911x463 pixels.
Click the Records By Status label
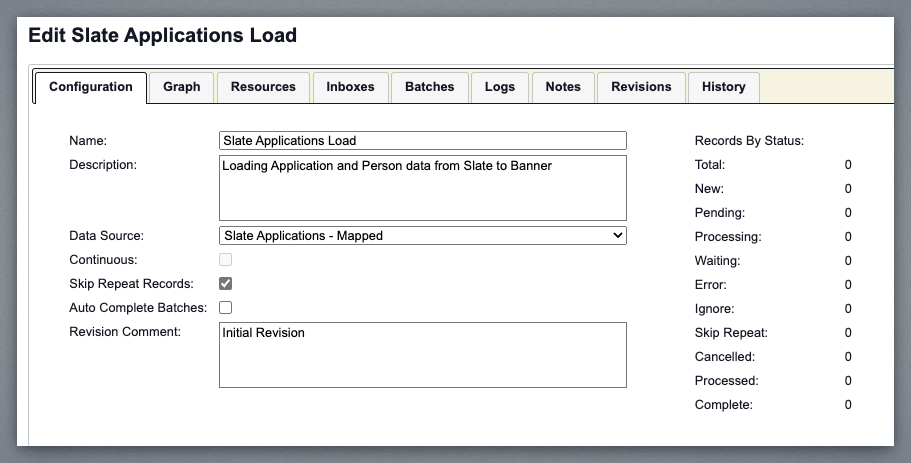point(749,141)
